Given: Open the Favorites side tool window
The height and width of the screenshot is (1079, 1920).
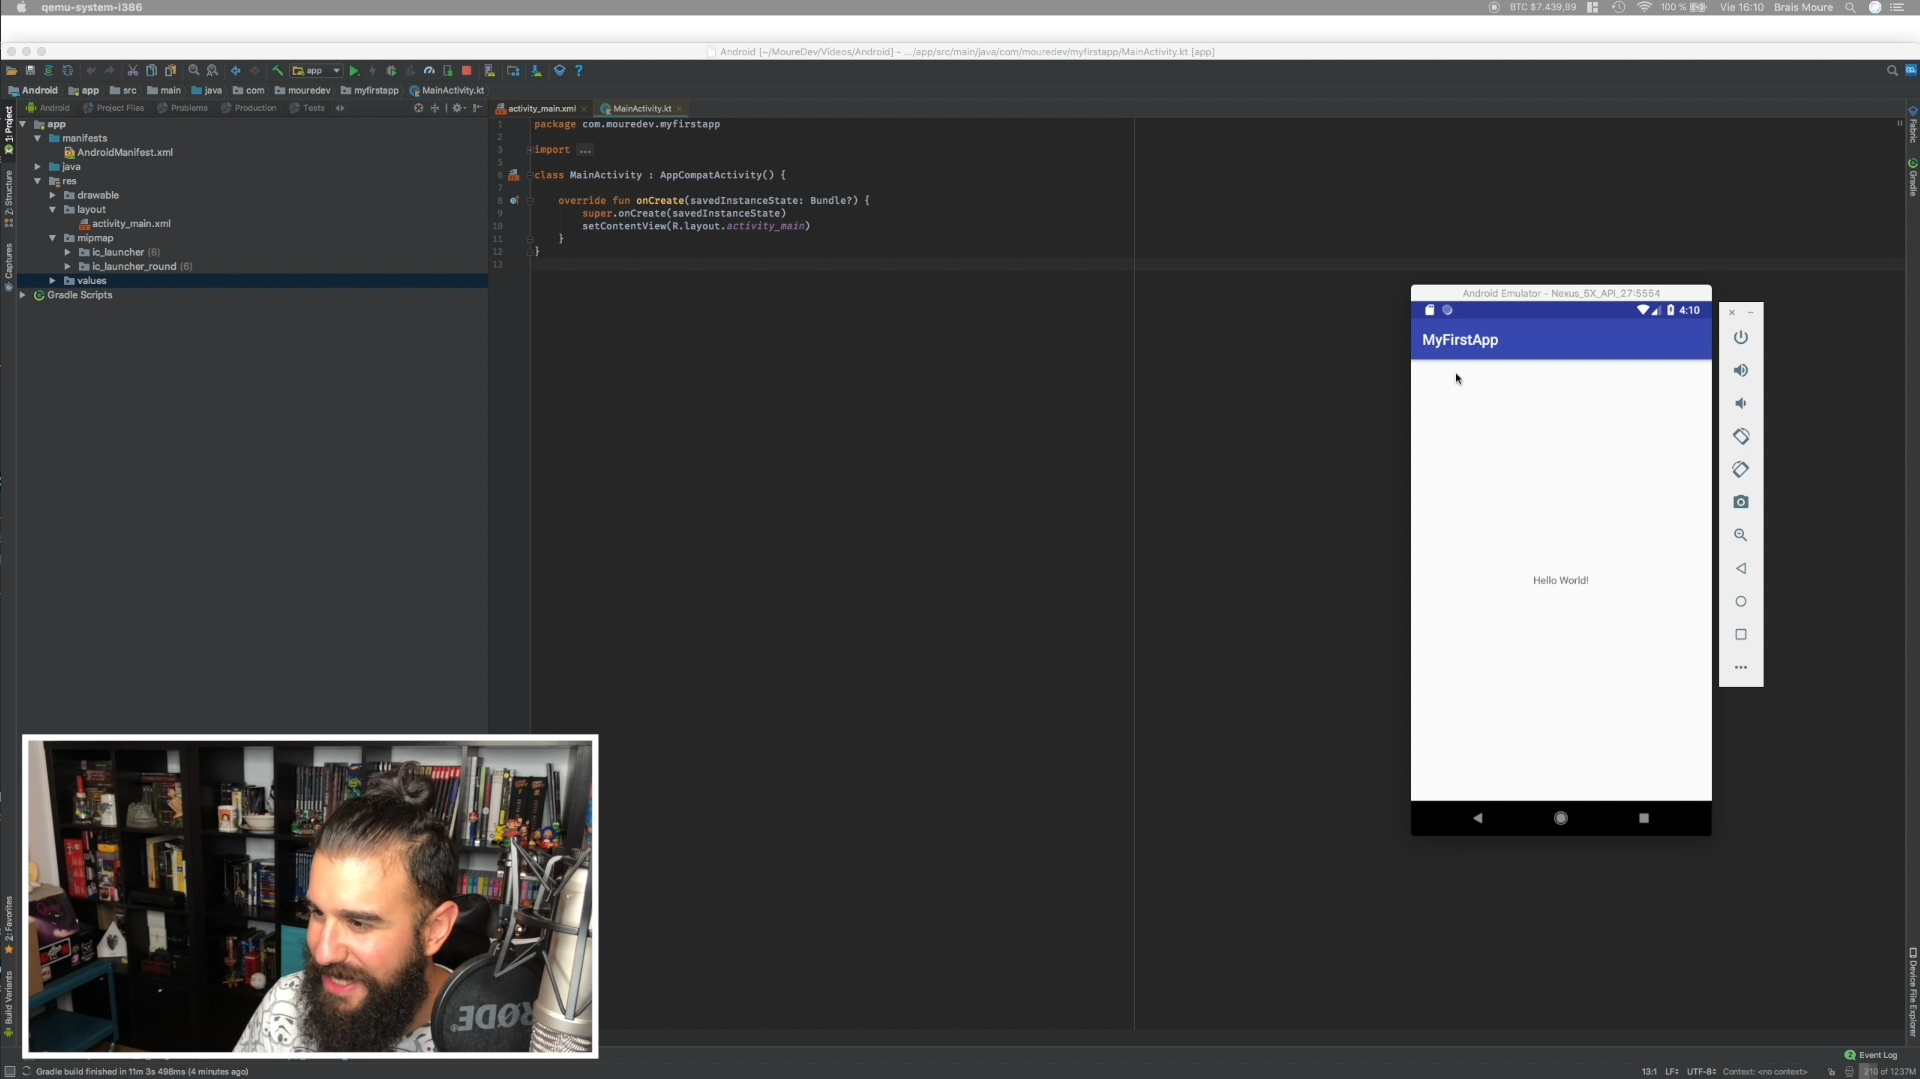Looking at the screenshot, I should coord(8,923).
